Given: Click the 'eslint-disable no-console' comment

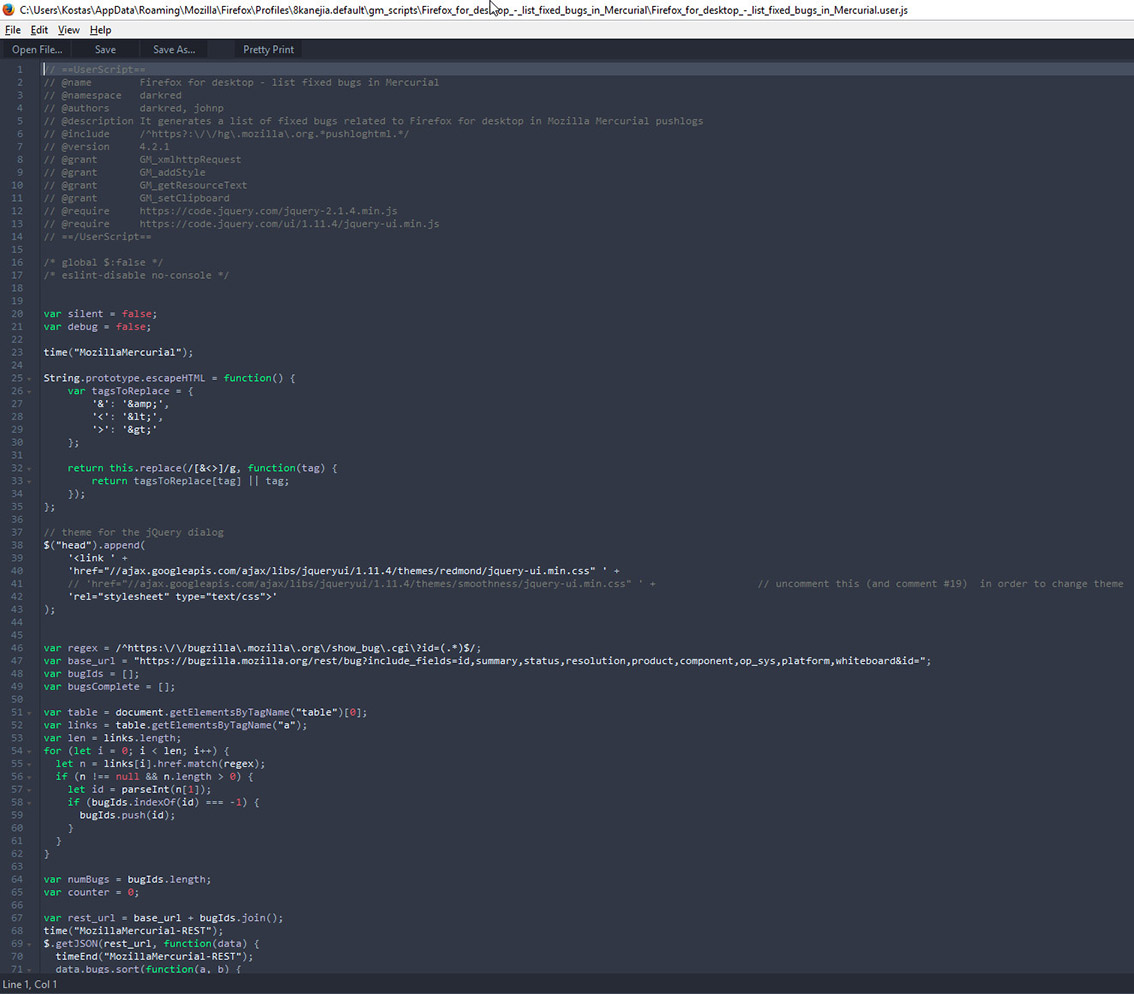Looking at the screenshot, I should click(x=136, y=276).
